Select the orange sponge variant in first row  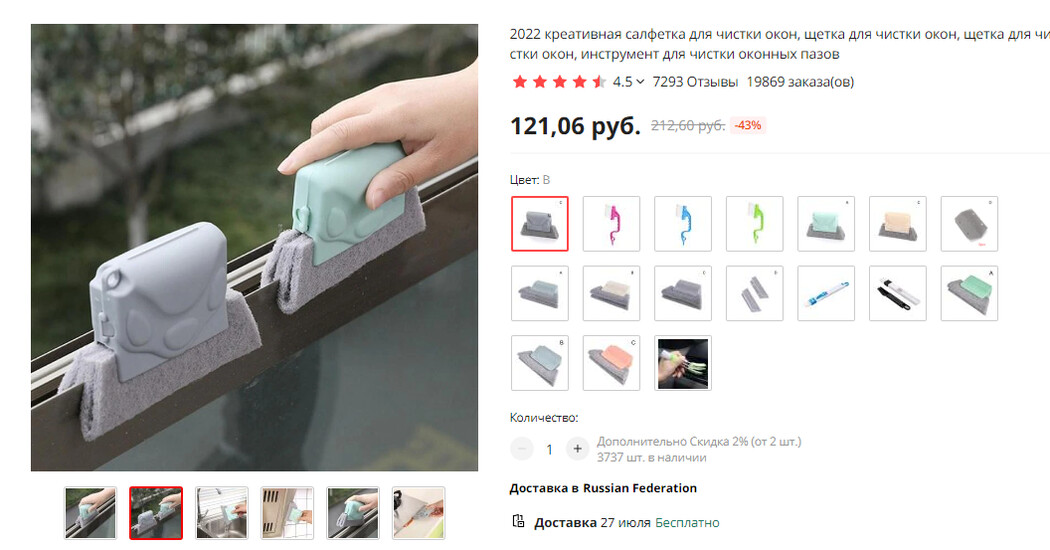898,224
